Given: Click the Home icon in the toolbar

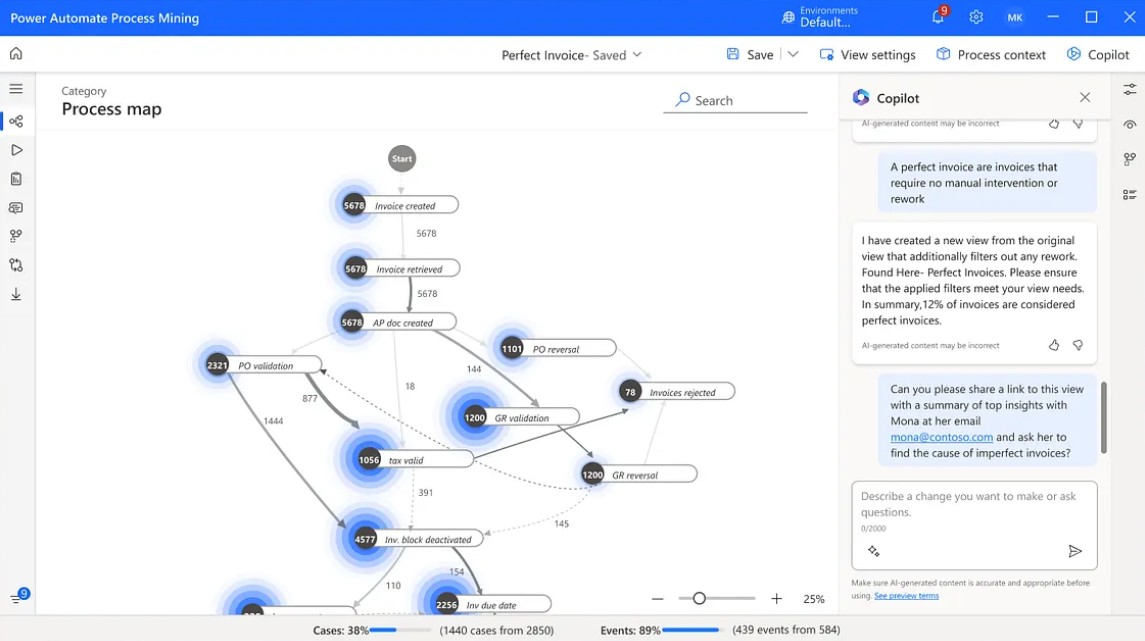Looking at the screenshot, I should point(16,54).
